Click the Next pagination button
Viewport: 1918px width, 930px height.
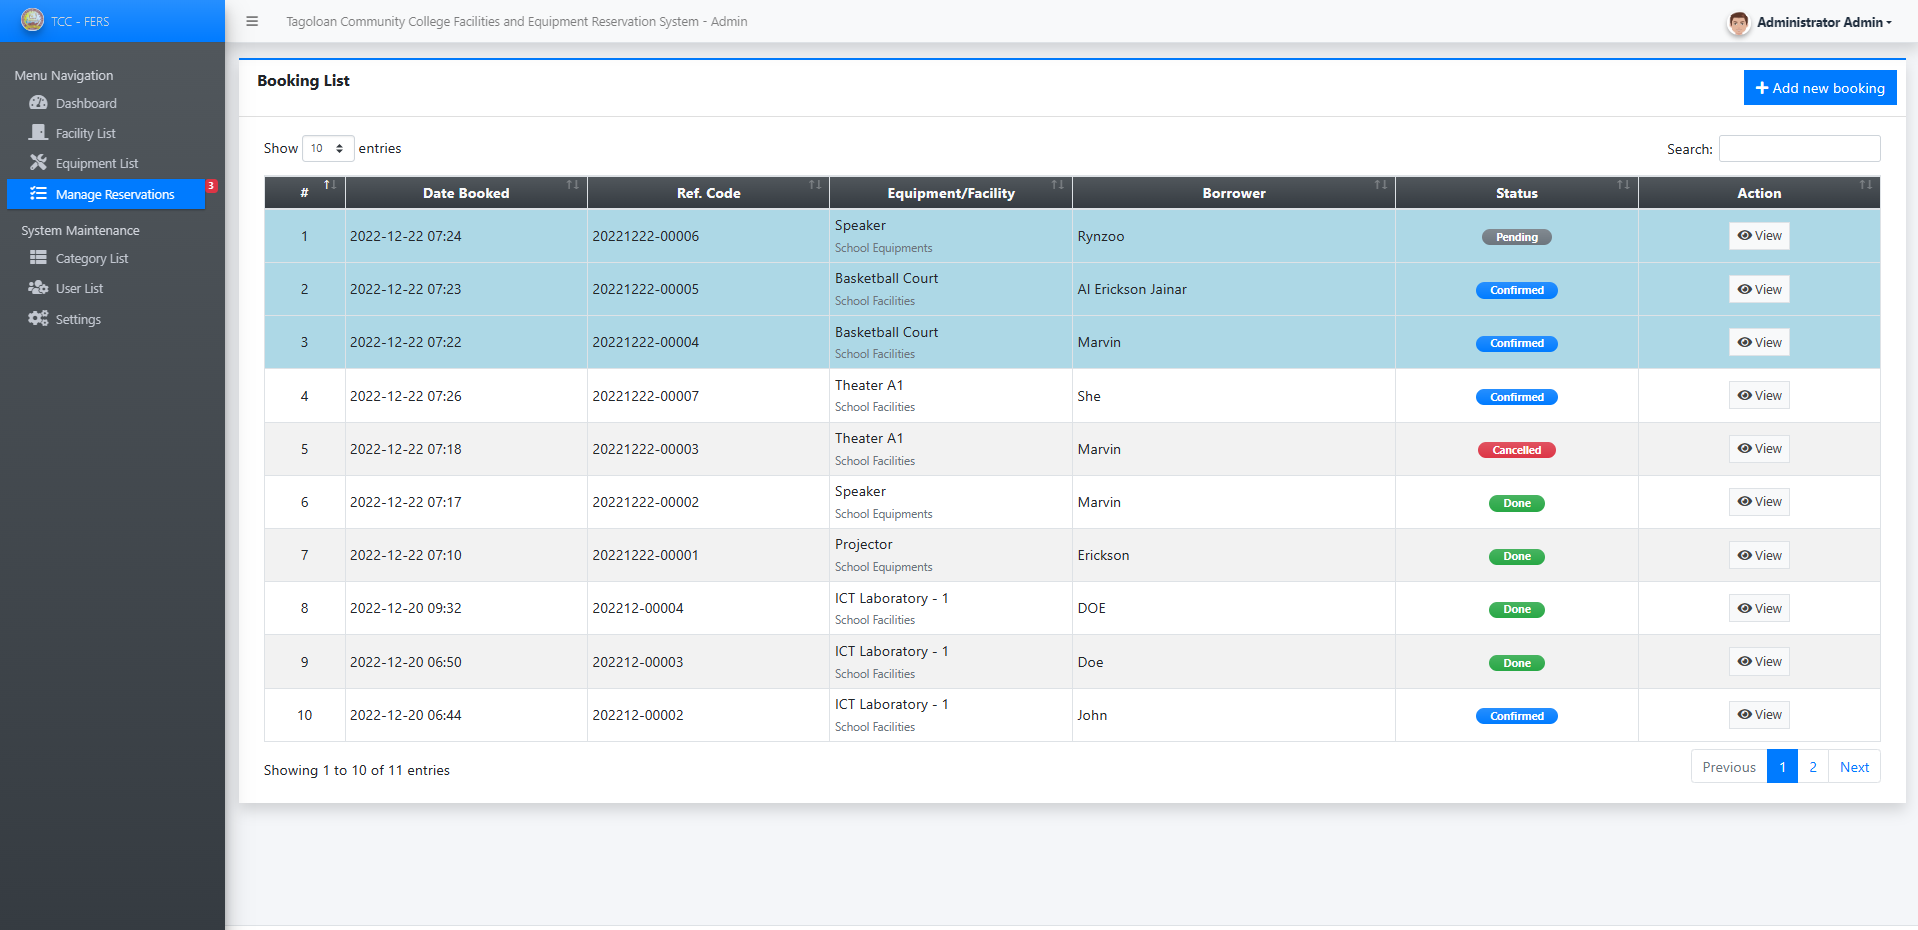point(1854,767)
